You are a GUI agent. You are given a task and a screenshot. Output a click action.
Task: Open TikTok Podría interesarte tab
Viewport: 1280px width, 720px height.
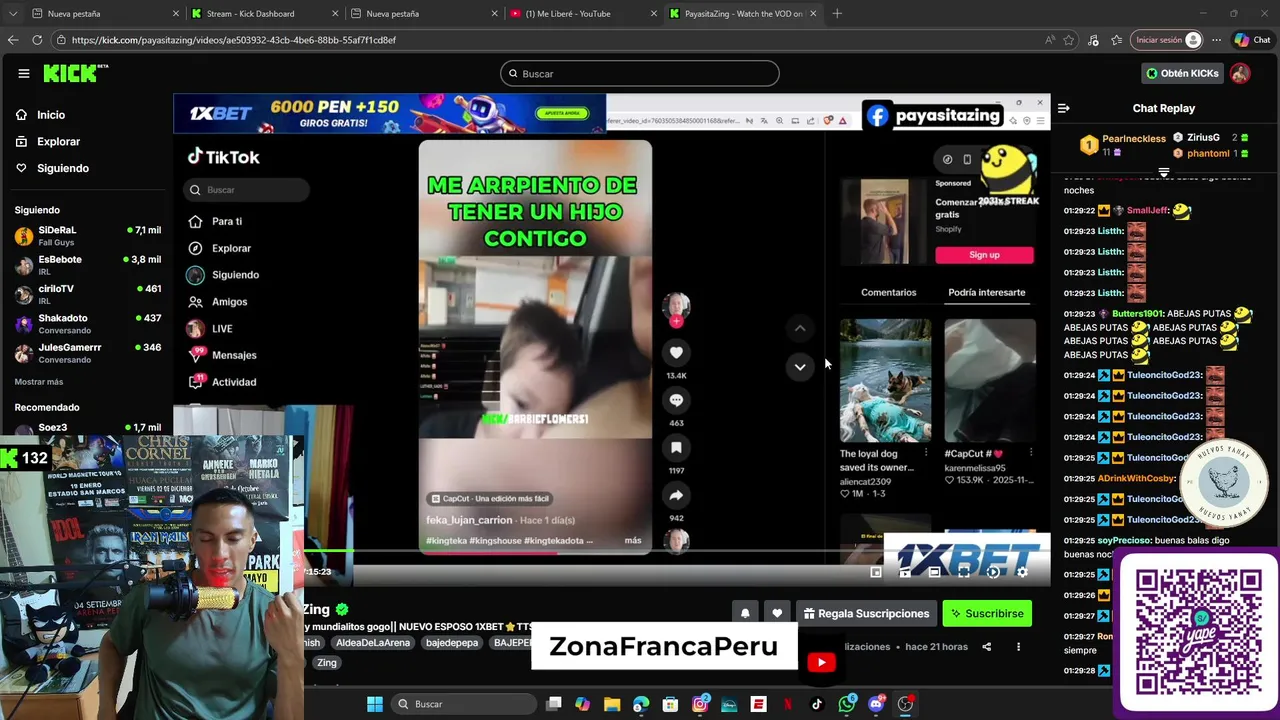coord(986,292)
